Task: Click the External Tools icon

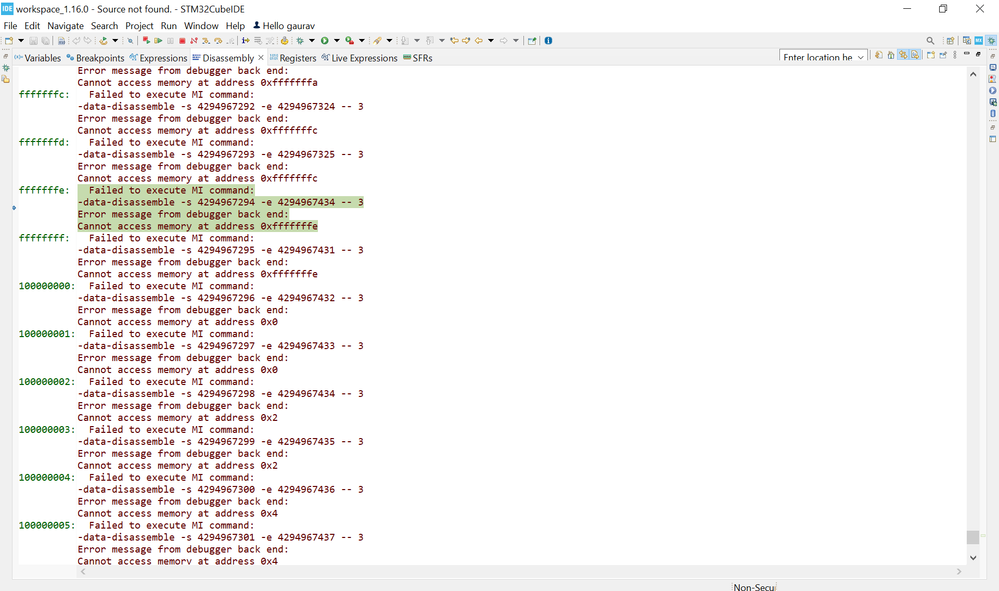Action: (x=349, y=41)
